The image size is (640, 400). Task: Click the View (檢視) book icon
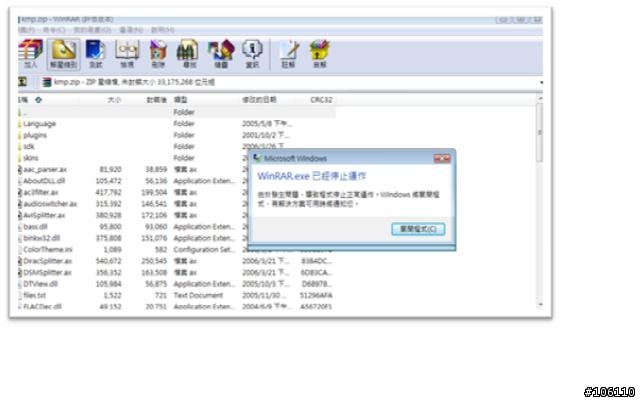[127, 53]
